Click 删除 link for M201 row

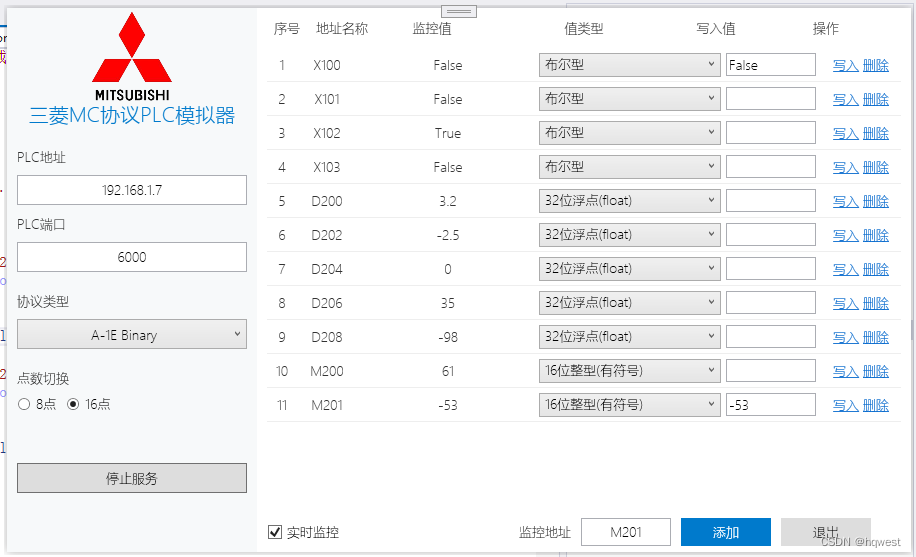[x=876, y=404]
